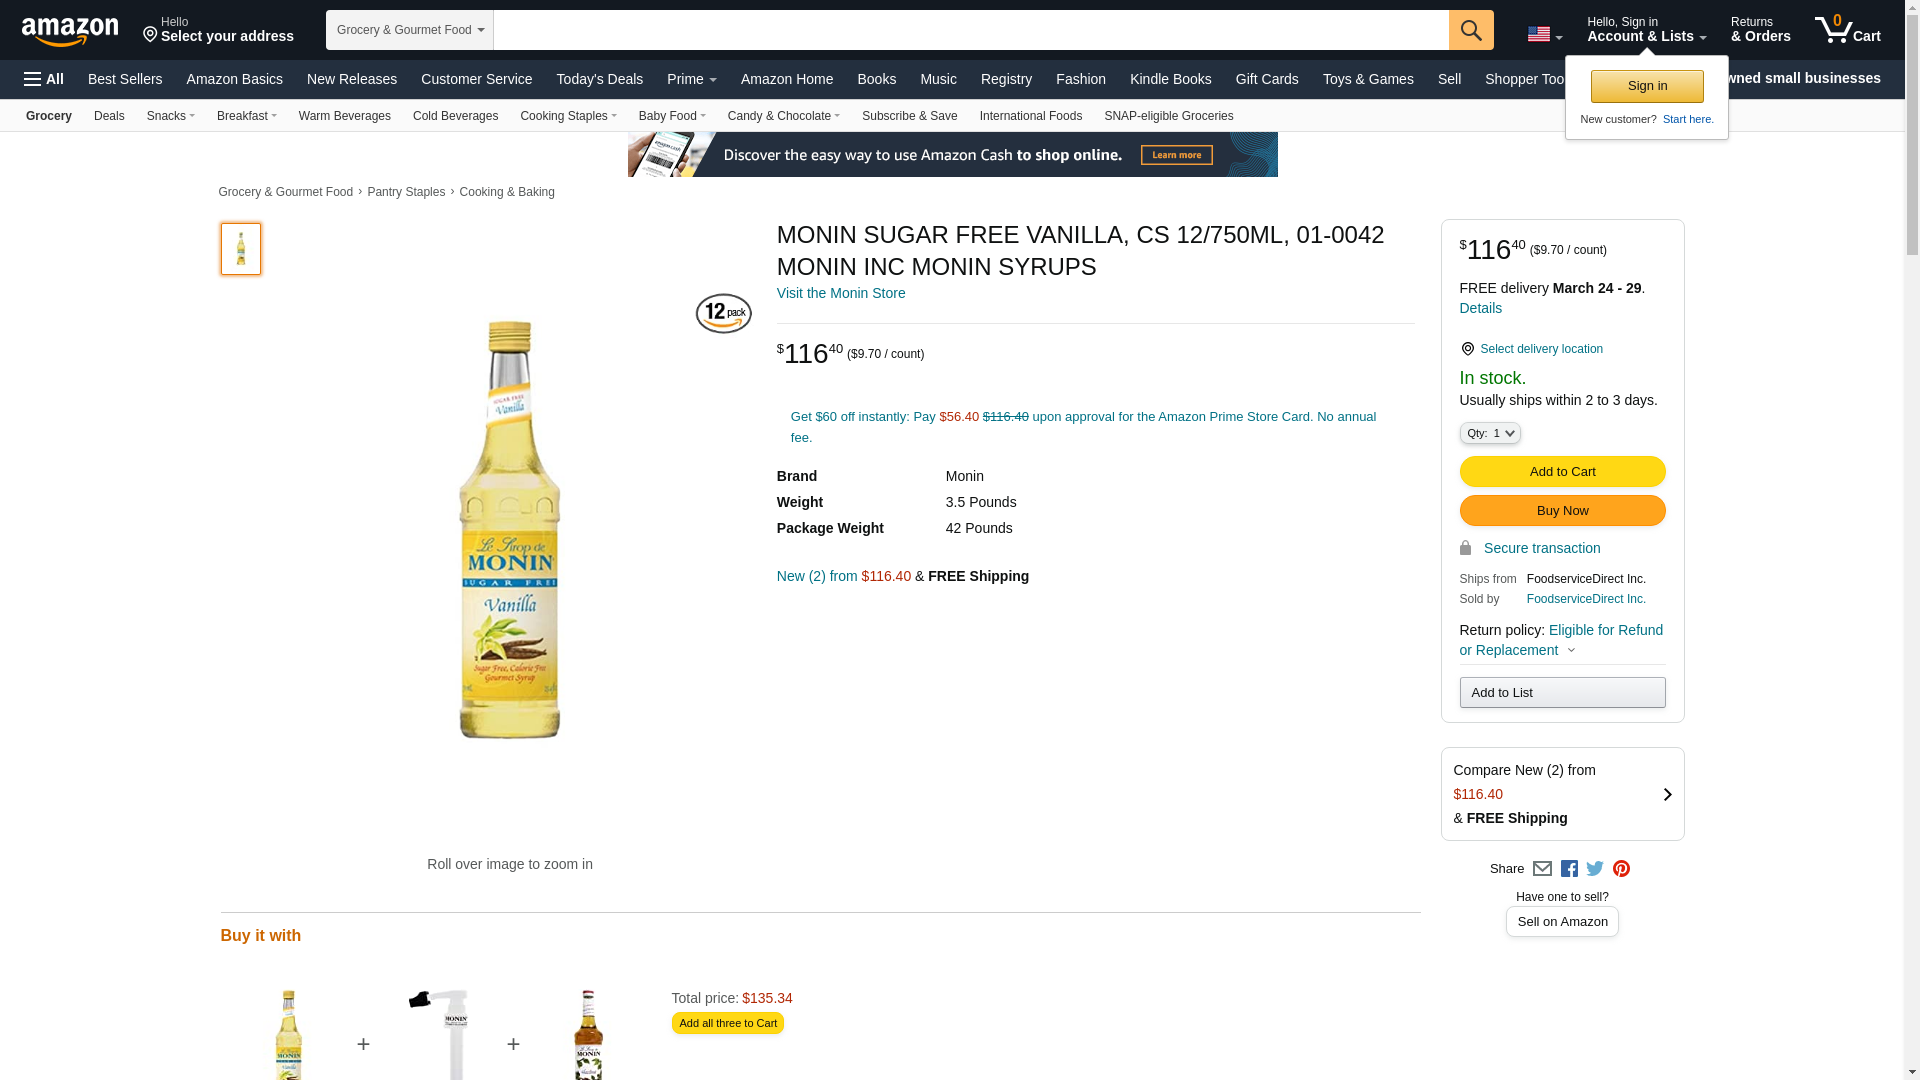The width and height of the screenshot is (1920, 1080).
Task: Visit the Monin Store link
Action: [841, 293]
